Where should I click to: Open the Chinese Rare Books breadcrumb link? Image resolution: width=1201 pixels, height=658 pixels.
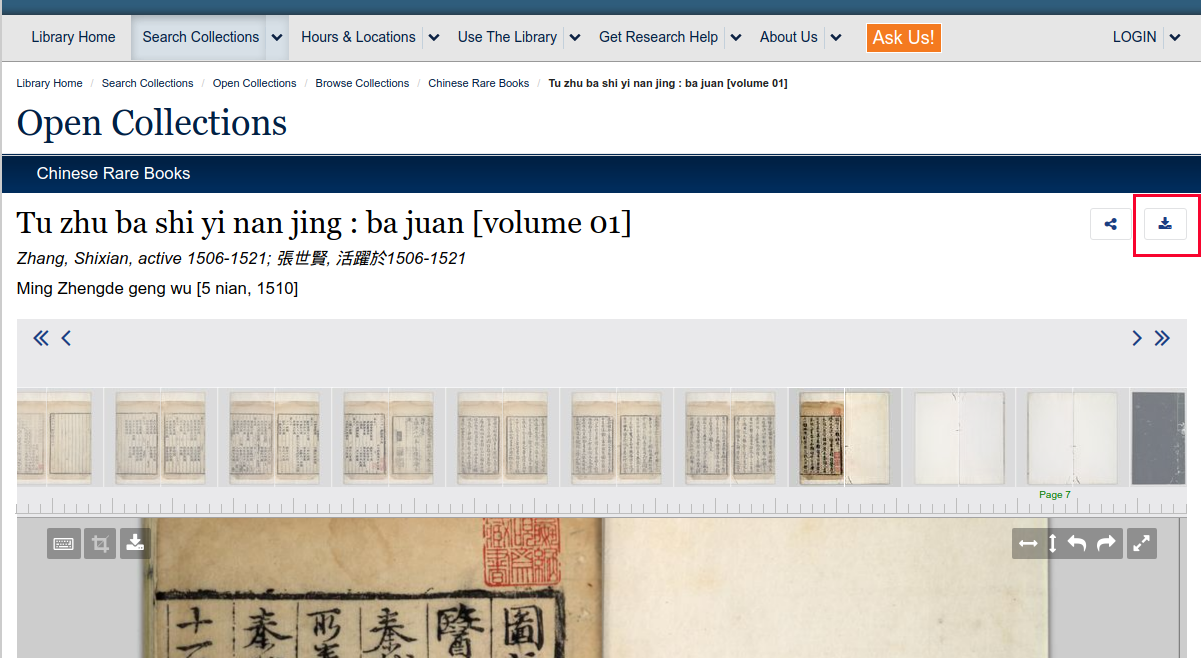[x=478, y=83]
